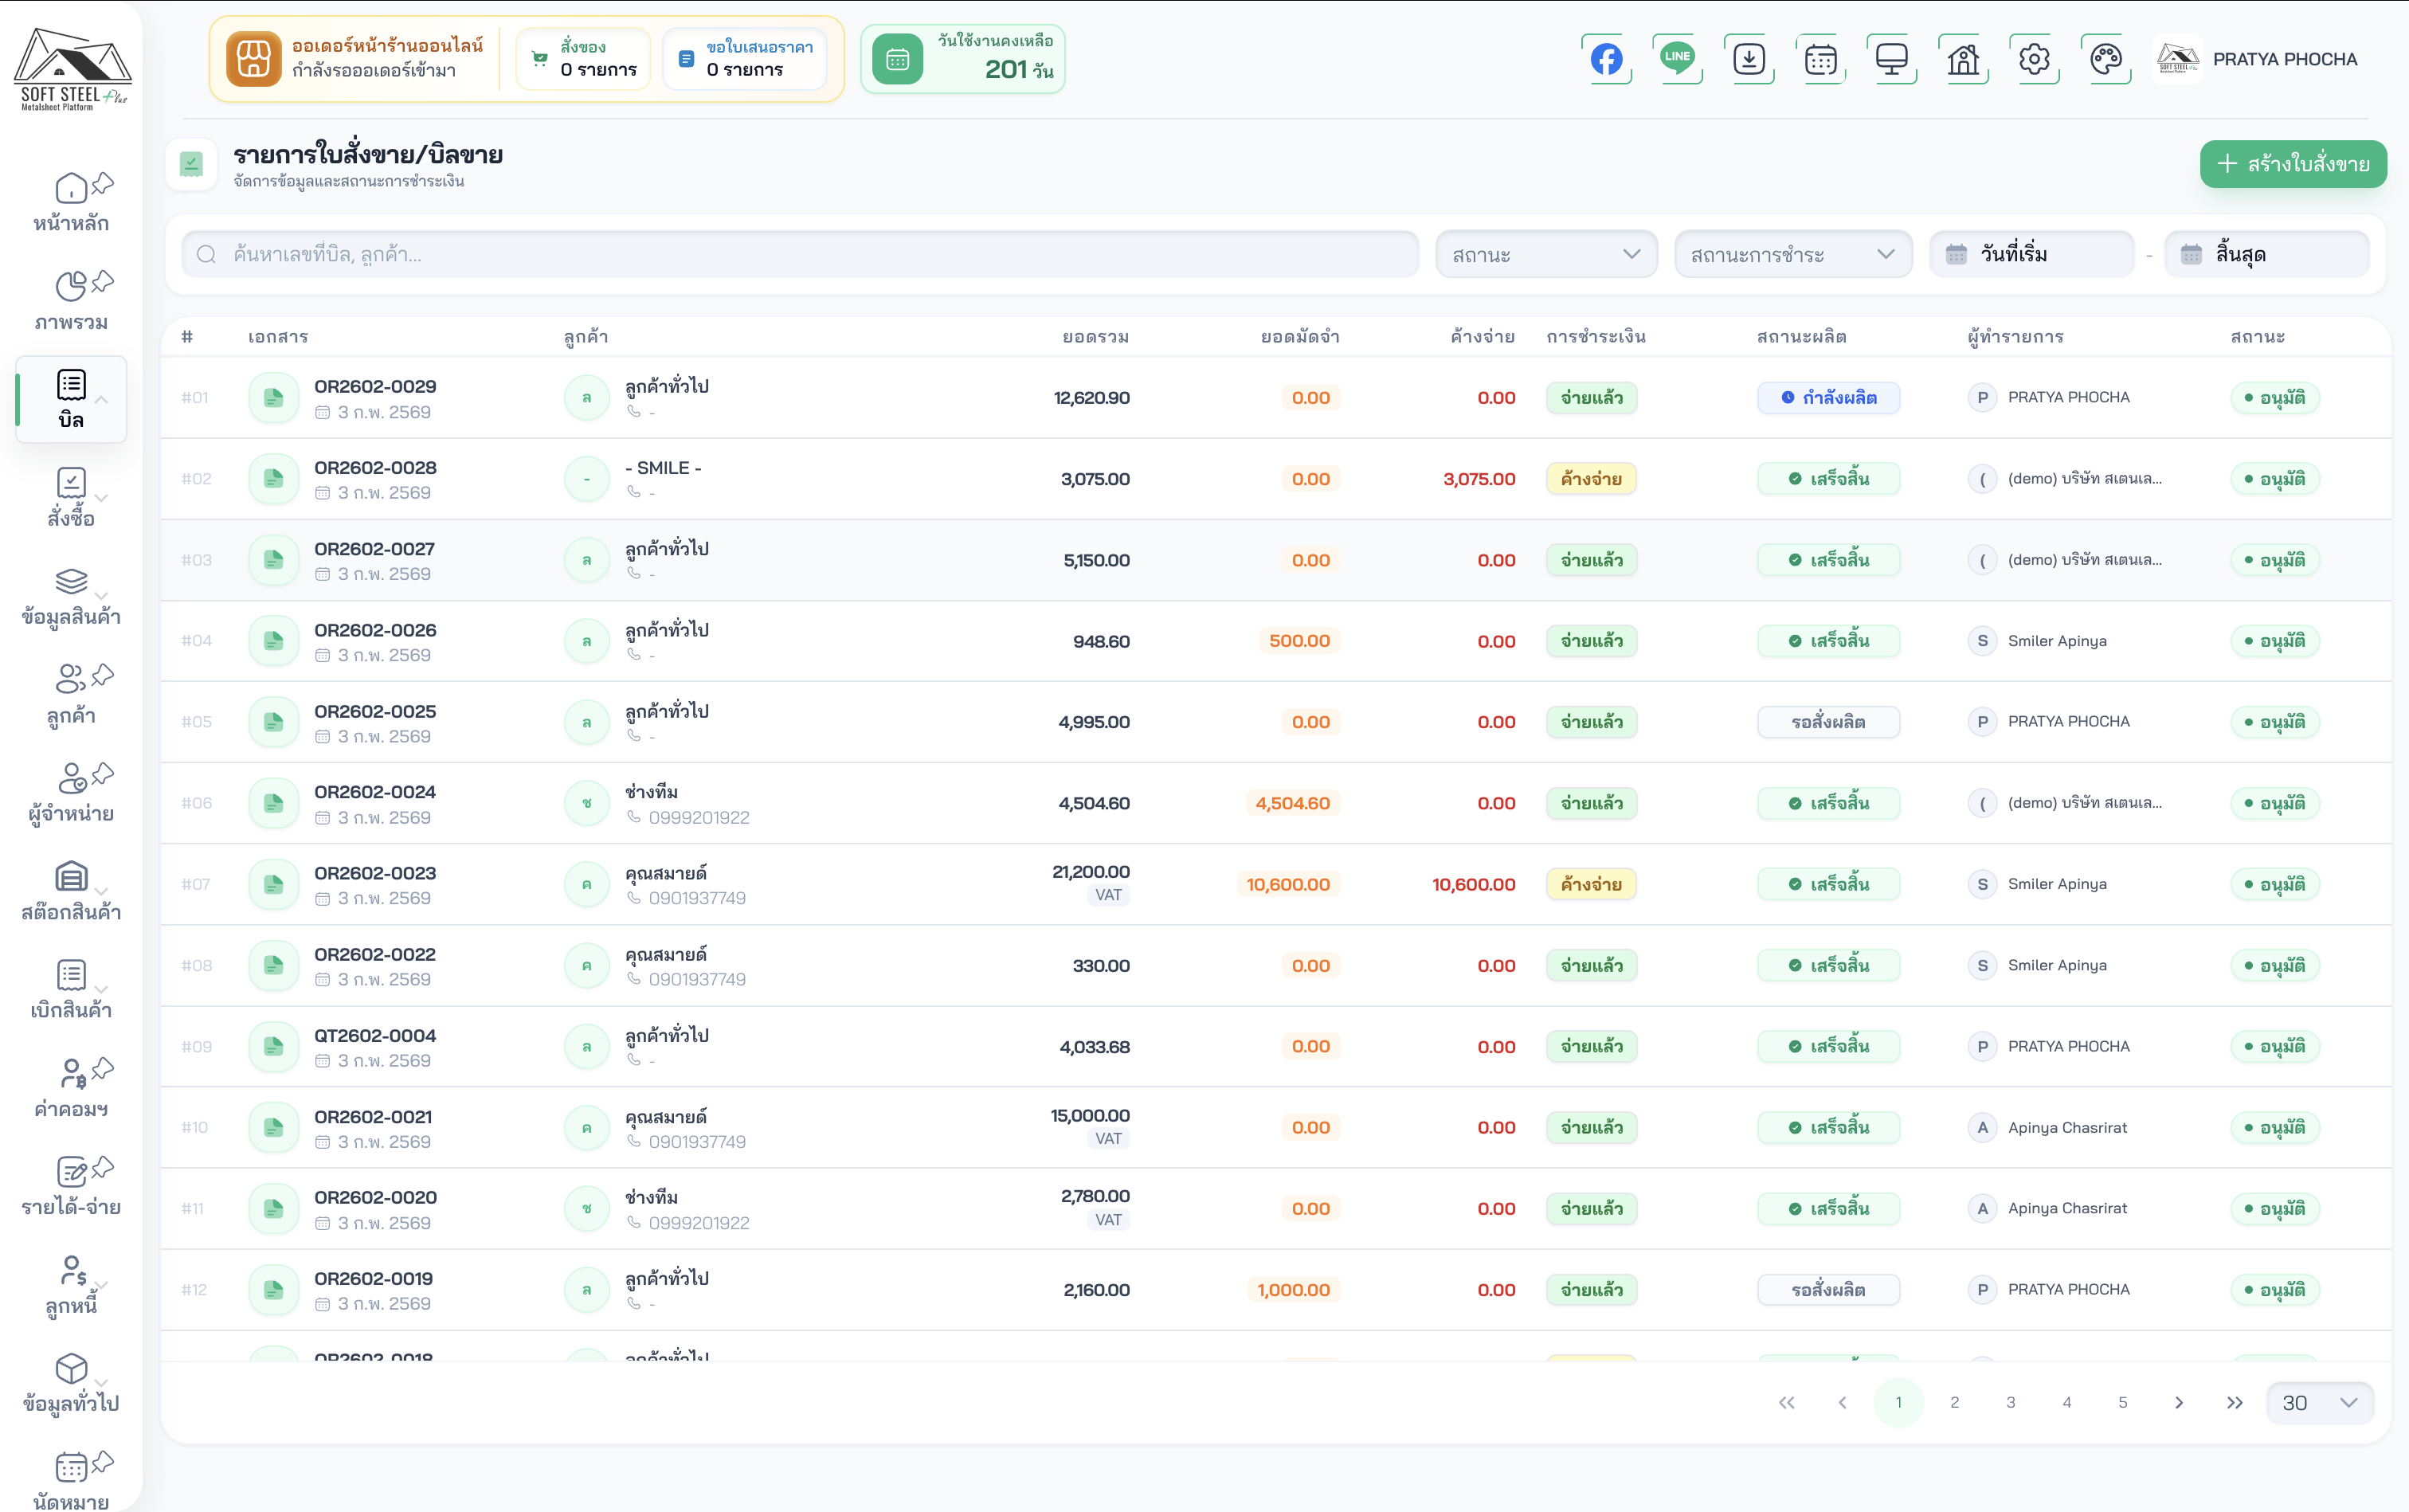Click the ค้างจ่าย badge on OR2602-0028
This screenshot has width=2409, height=1512.
[1591, 479]
